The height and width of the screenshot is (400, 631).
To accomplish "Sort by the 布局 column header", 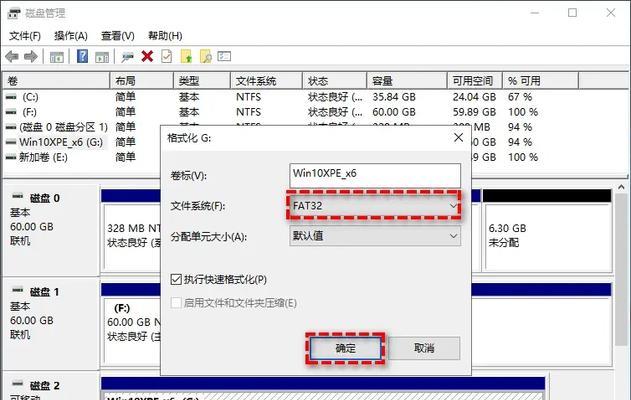I will (142, 81).
